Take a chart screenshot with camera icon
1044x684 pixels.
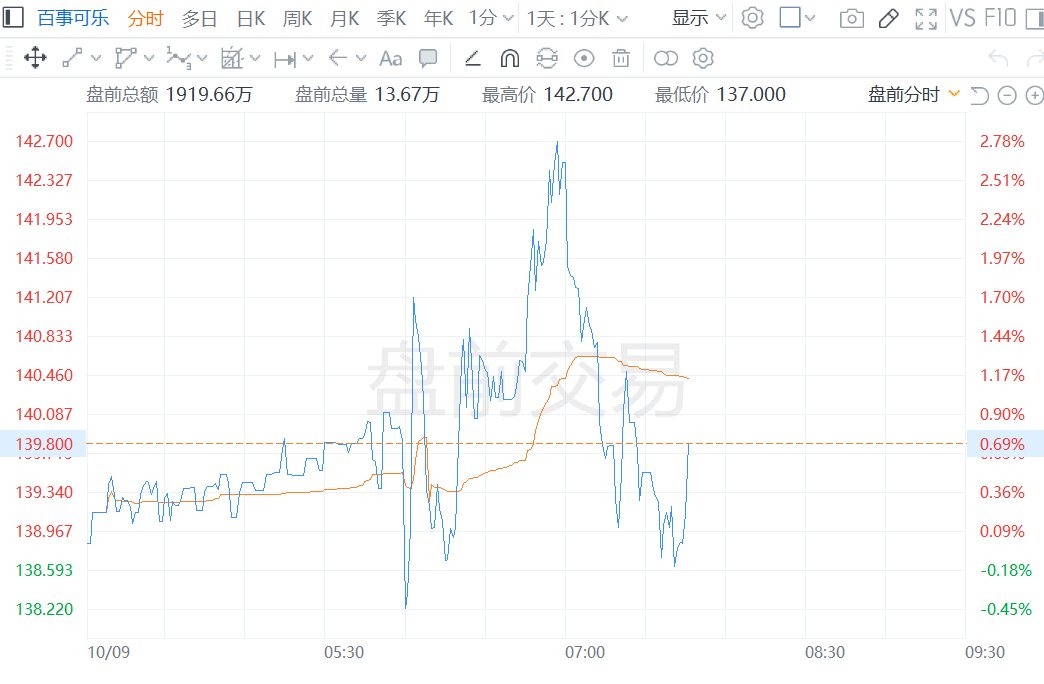click(851, 18)
